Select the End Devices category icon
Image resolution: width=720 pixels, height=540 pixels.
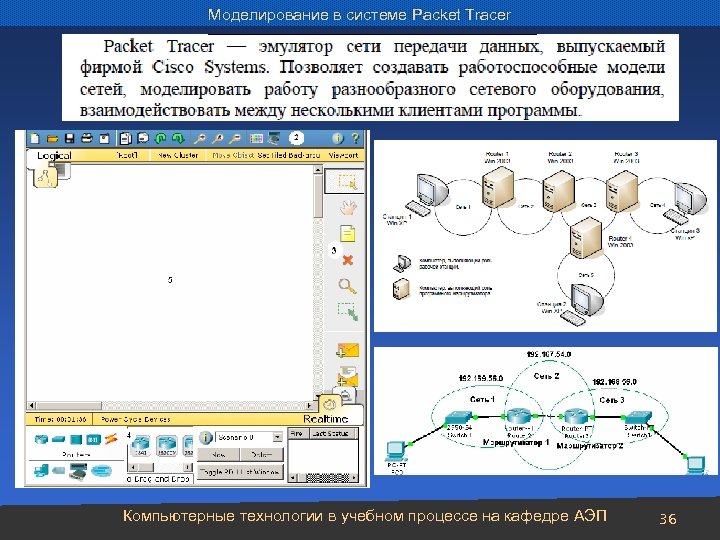pos(41,471)
